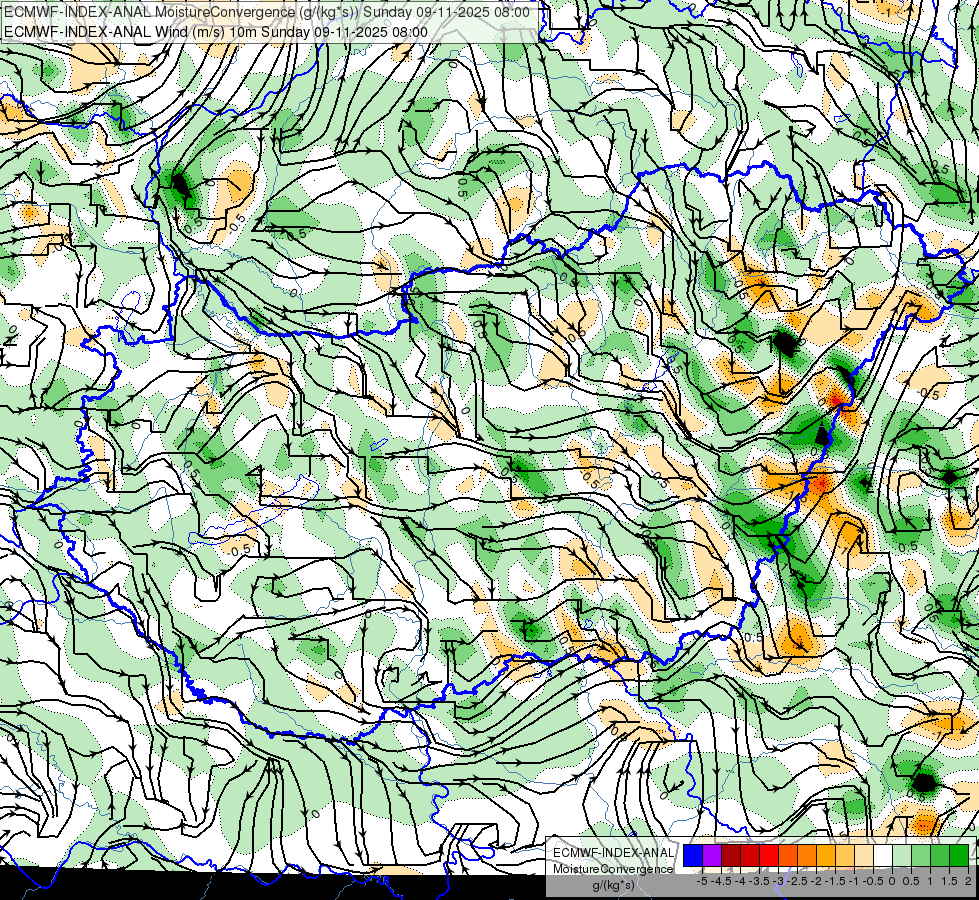Click the legend value '2' at right end
The height and width of the screenshot is (900, 979).
[968, 881]
